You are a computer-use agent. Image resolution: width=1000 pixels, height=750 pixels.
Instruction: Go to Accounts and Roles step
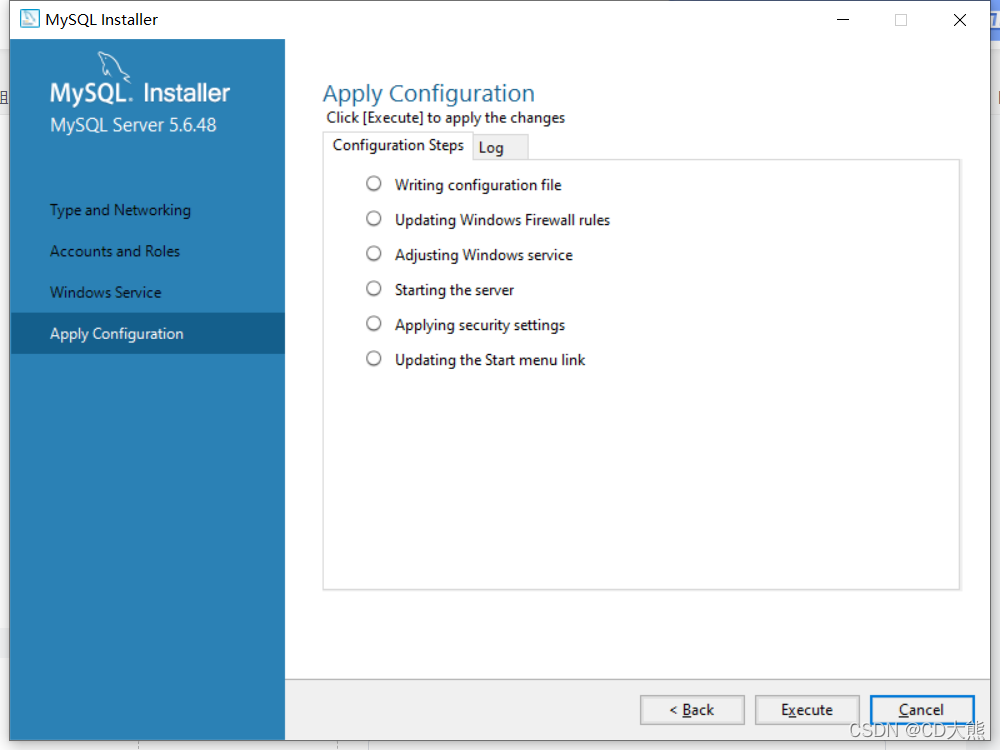tap(115, 251)
